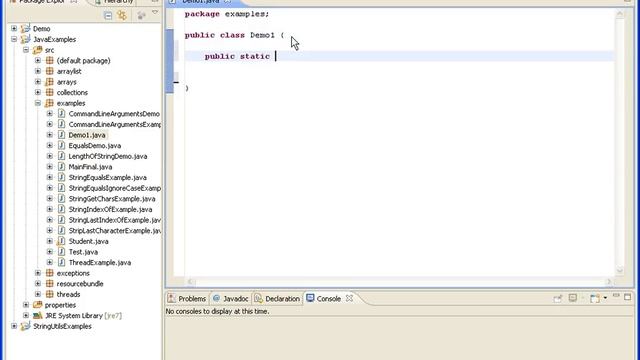Screen dimensions: 640x360
Task: Open Console dropdown arrow in console toolbar
Action: 605,298
